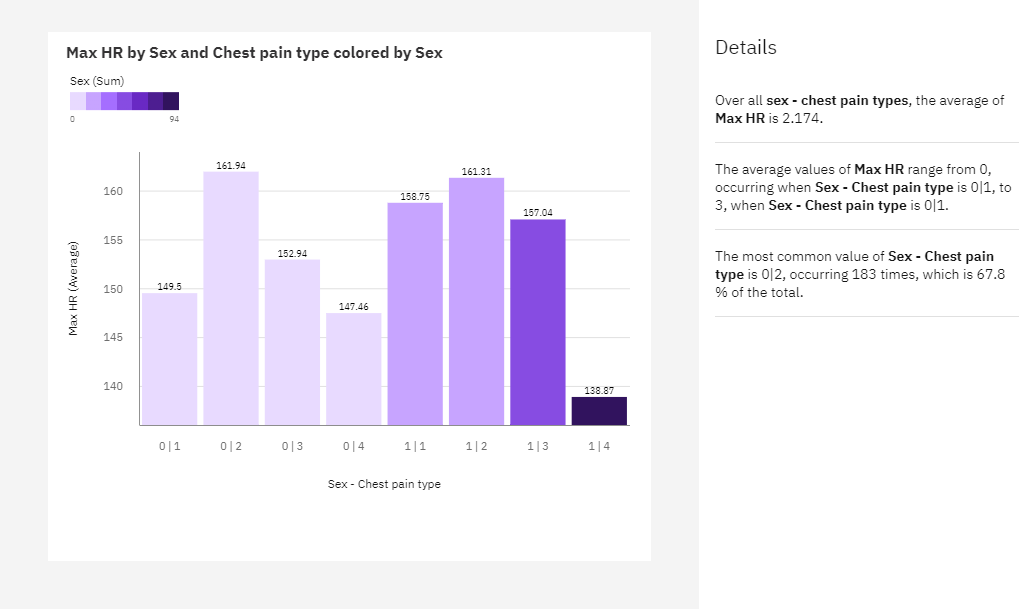
Task: Click the 160 y-axis tick label
Action: pos(113,191)
